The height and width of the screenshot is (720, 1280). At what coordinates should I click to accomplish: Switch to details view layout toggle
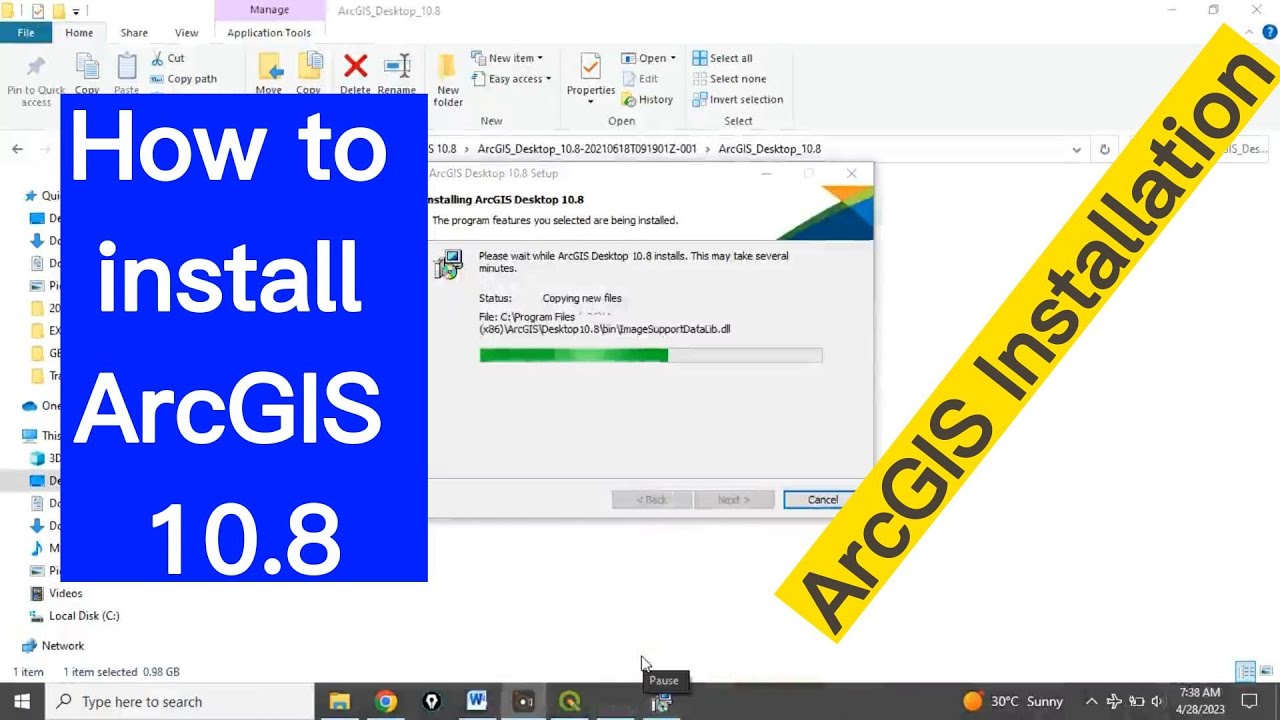pyautogui.click(x=1246, y=671)
